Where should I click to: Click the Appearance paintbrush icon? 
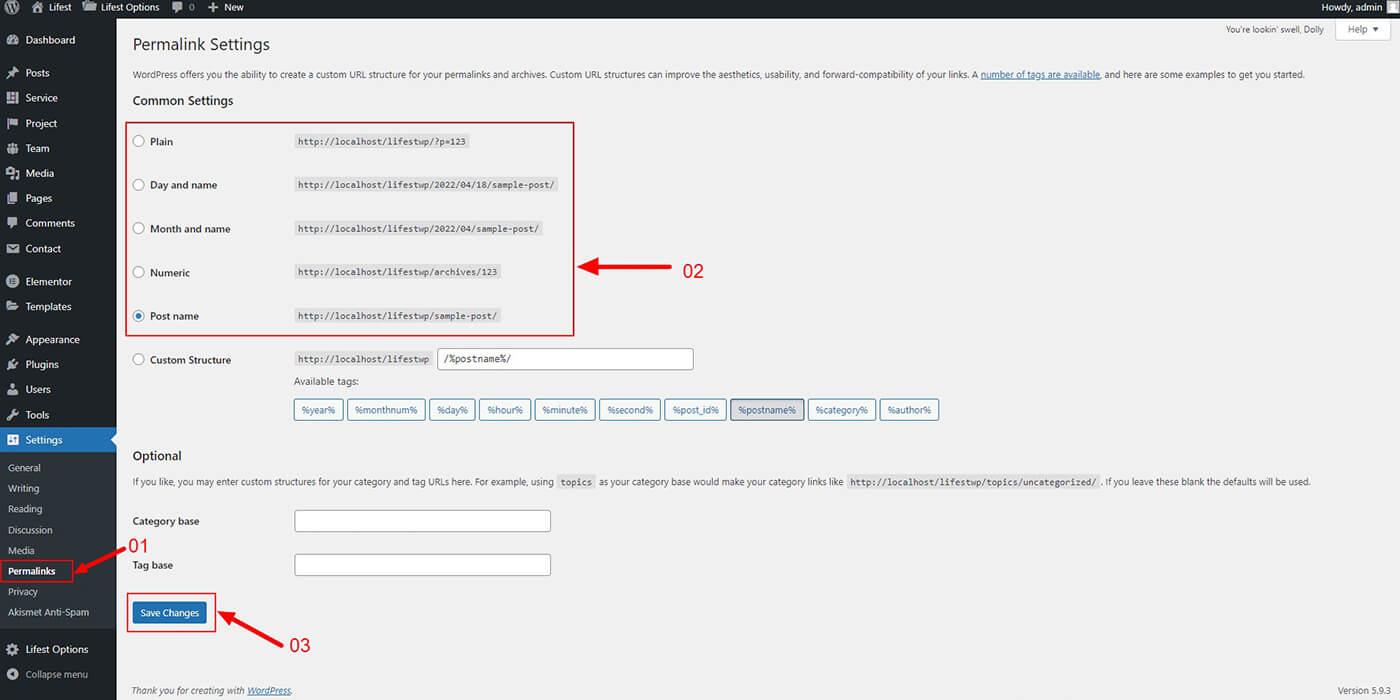tap(12, 339)
